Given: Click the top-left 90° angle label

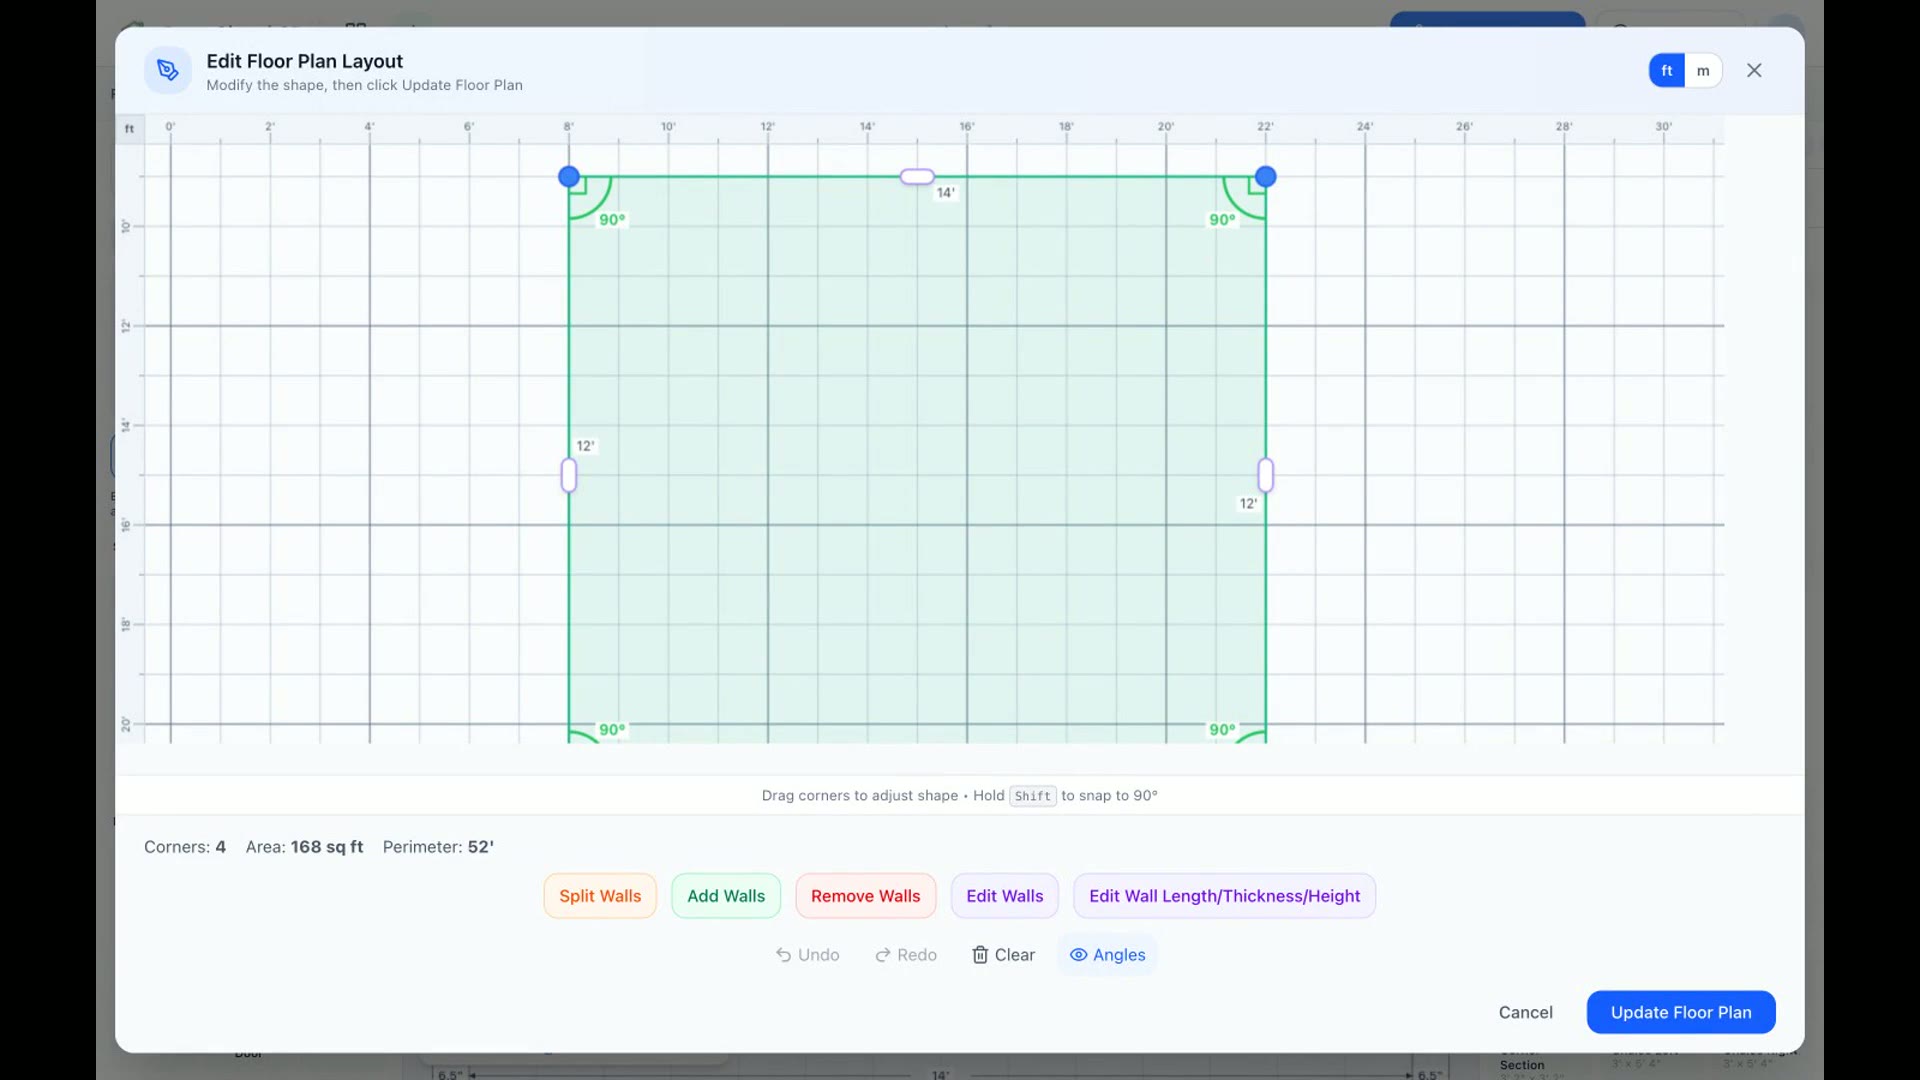Looking at the screenshot, I should click(612, 220).
